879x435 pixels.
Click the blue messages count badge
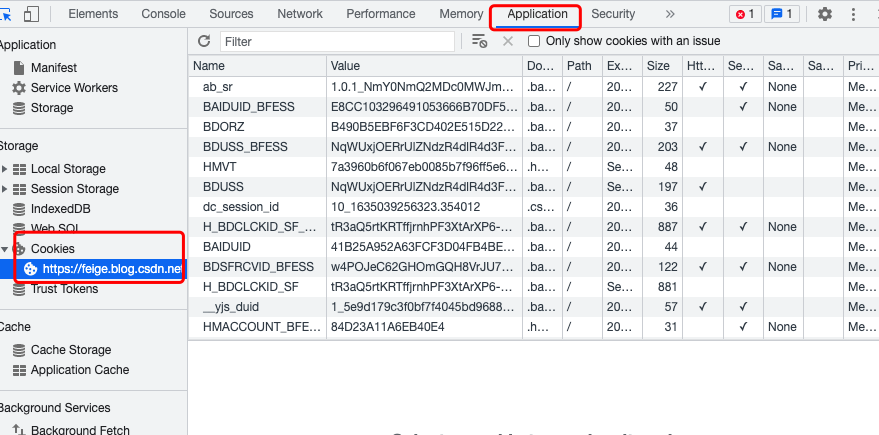point(781,14)
